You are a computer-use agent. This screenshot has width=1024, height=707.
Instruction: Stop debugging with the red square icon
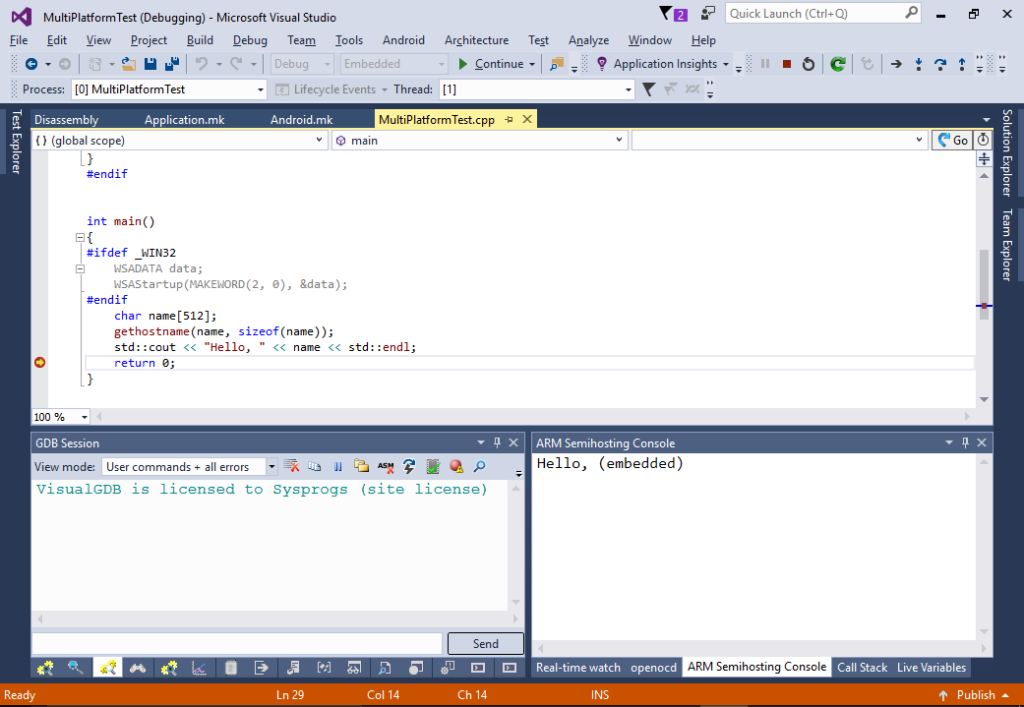(x=787, y=64)
